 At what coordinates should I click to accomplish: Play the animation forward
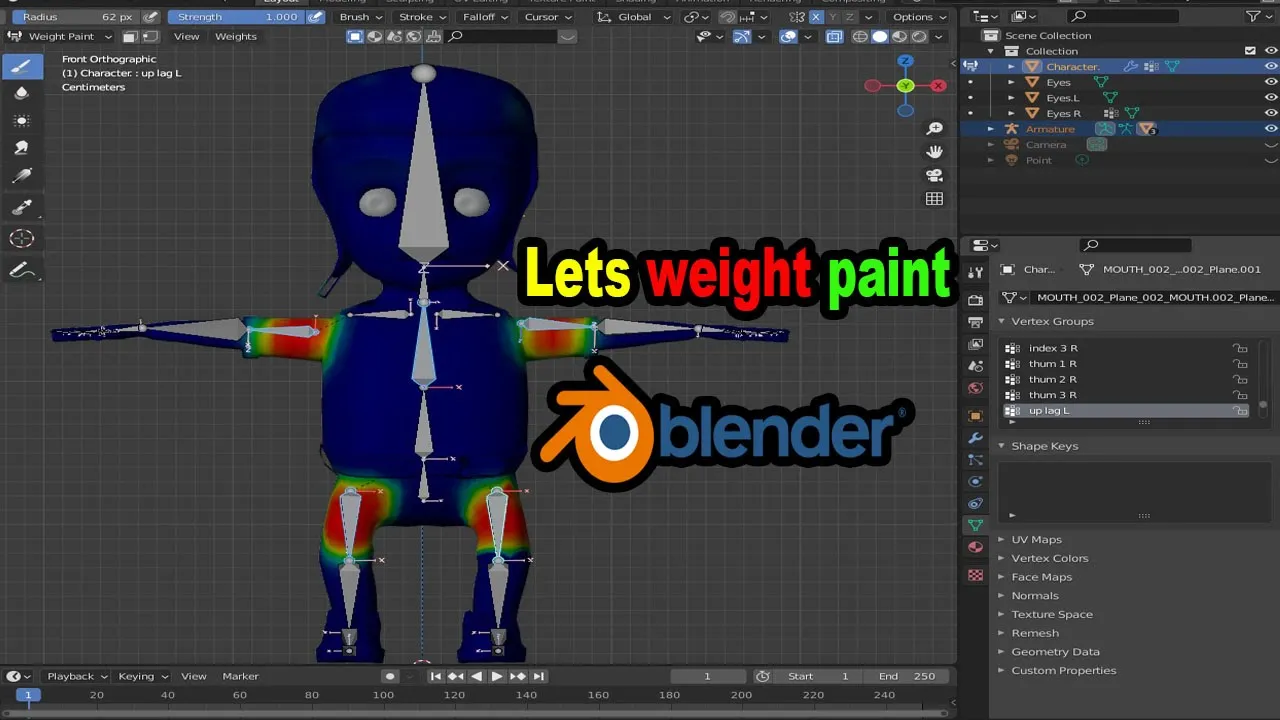coord(497,676)
